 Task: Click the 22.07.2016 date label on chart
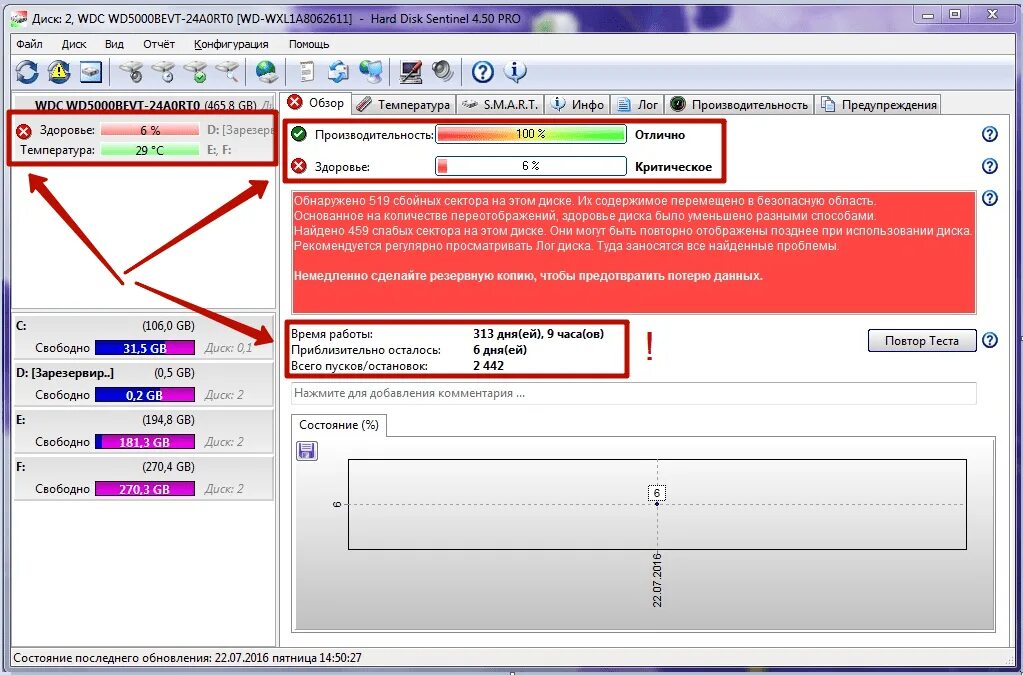pos(657,579)
